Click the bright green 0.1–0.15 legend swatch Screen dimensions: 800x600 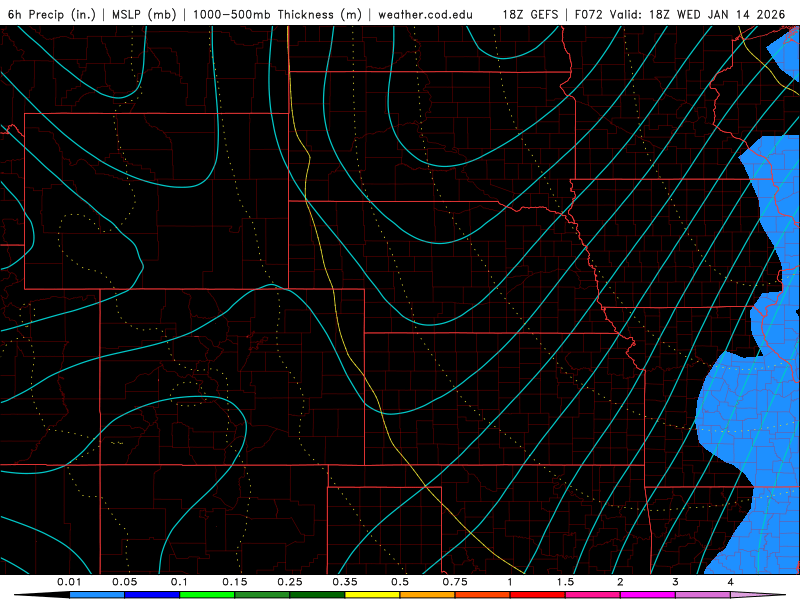[207, 595]
